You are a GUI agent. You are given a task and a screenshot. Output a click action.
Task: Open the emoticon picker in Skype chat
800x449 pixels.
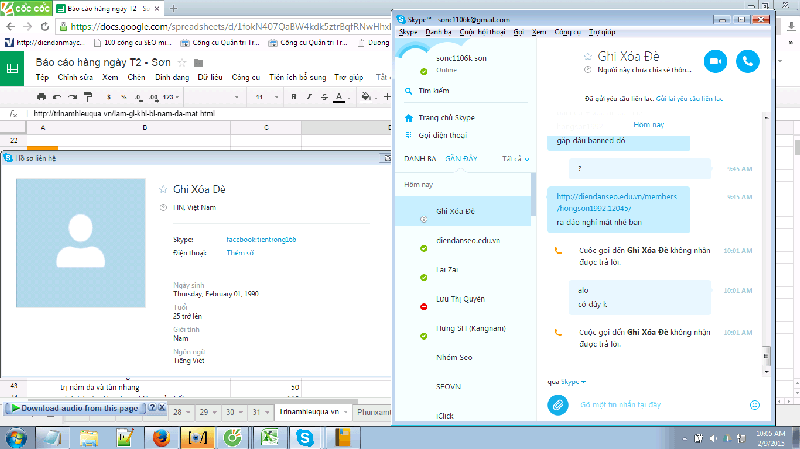755,405
